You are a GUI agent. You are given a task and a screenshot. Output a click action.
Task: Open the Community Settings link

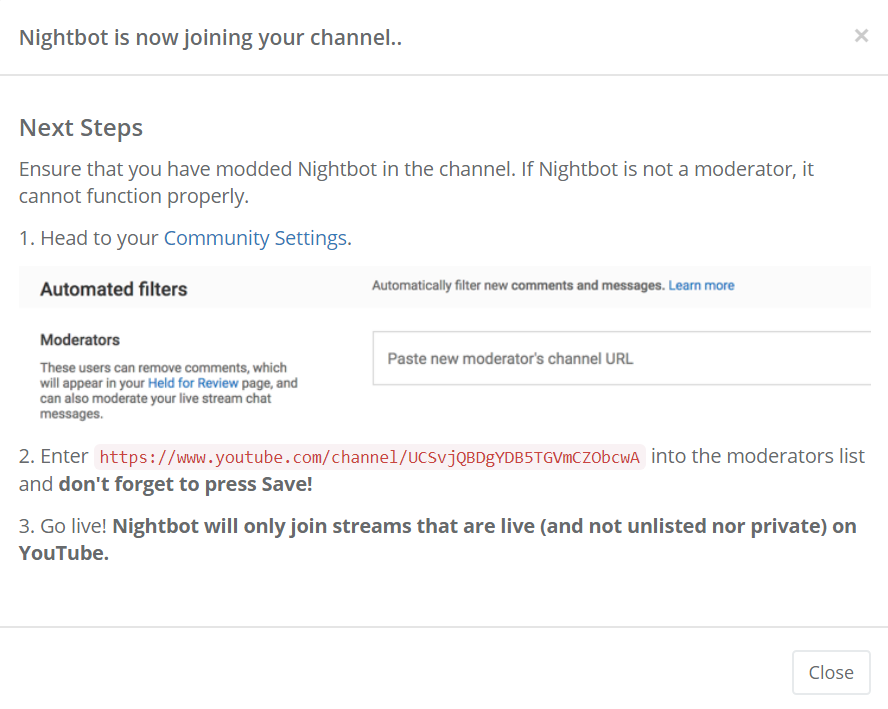pos(255,238)
